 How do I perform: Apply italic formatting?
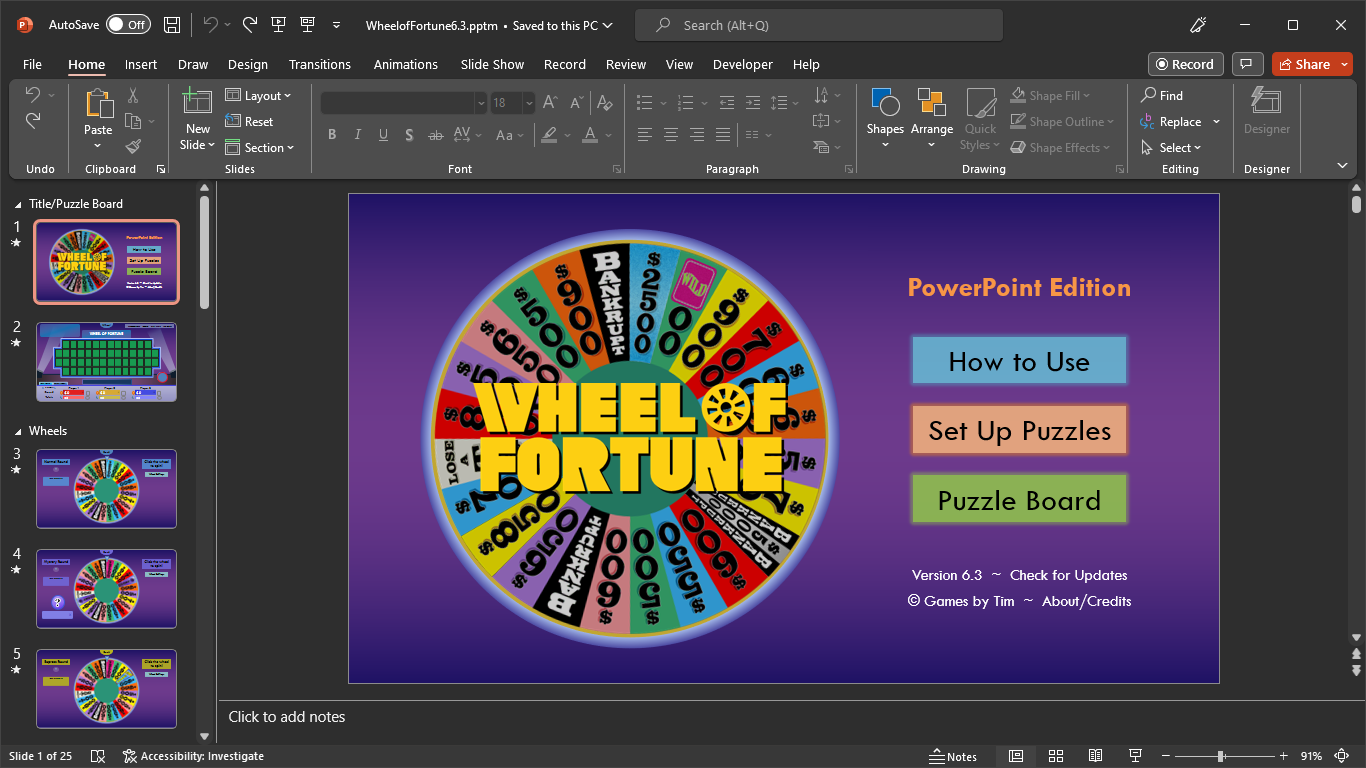[x=358, y=134]
